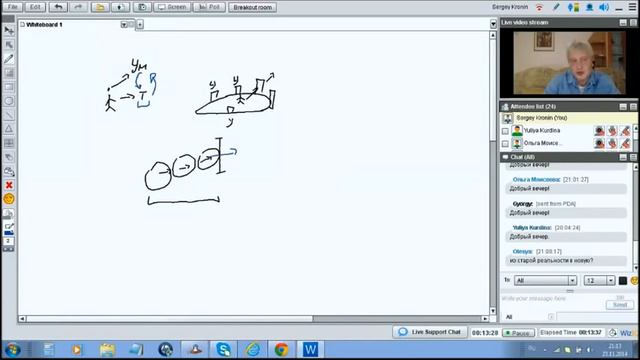The height and width of the screenshot is (360, 640).
Task: Click the undo arrow in top toolbar
Action: click(x=58, y=7)
